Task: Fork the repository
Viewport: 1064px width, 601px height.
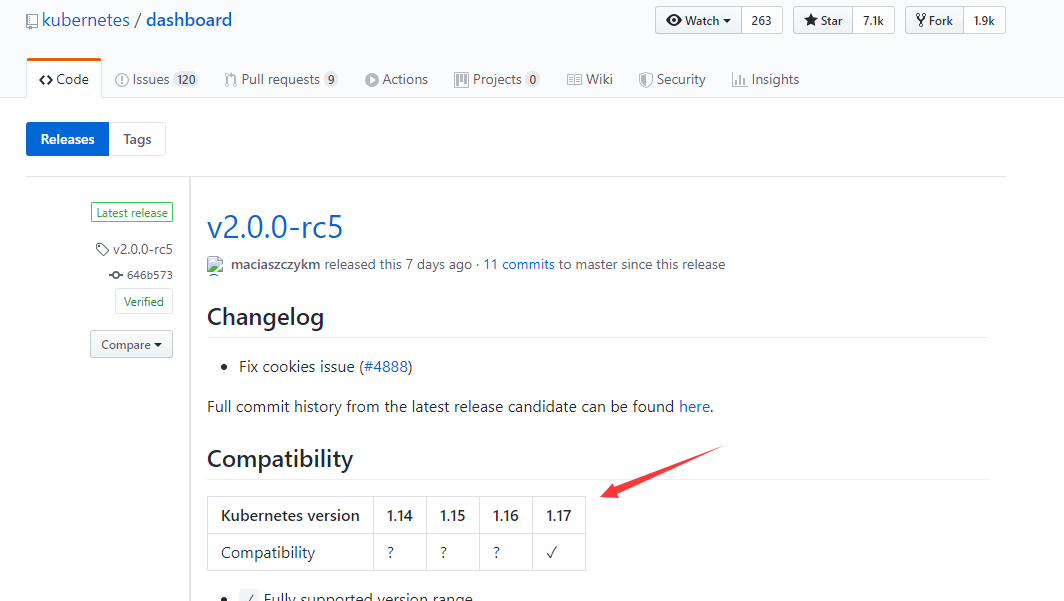Action: point(934,20)
